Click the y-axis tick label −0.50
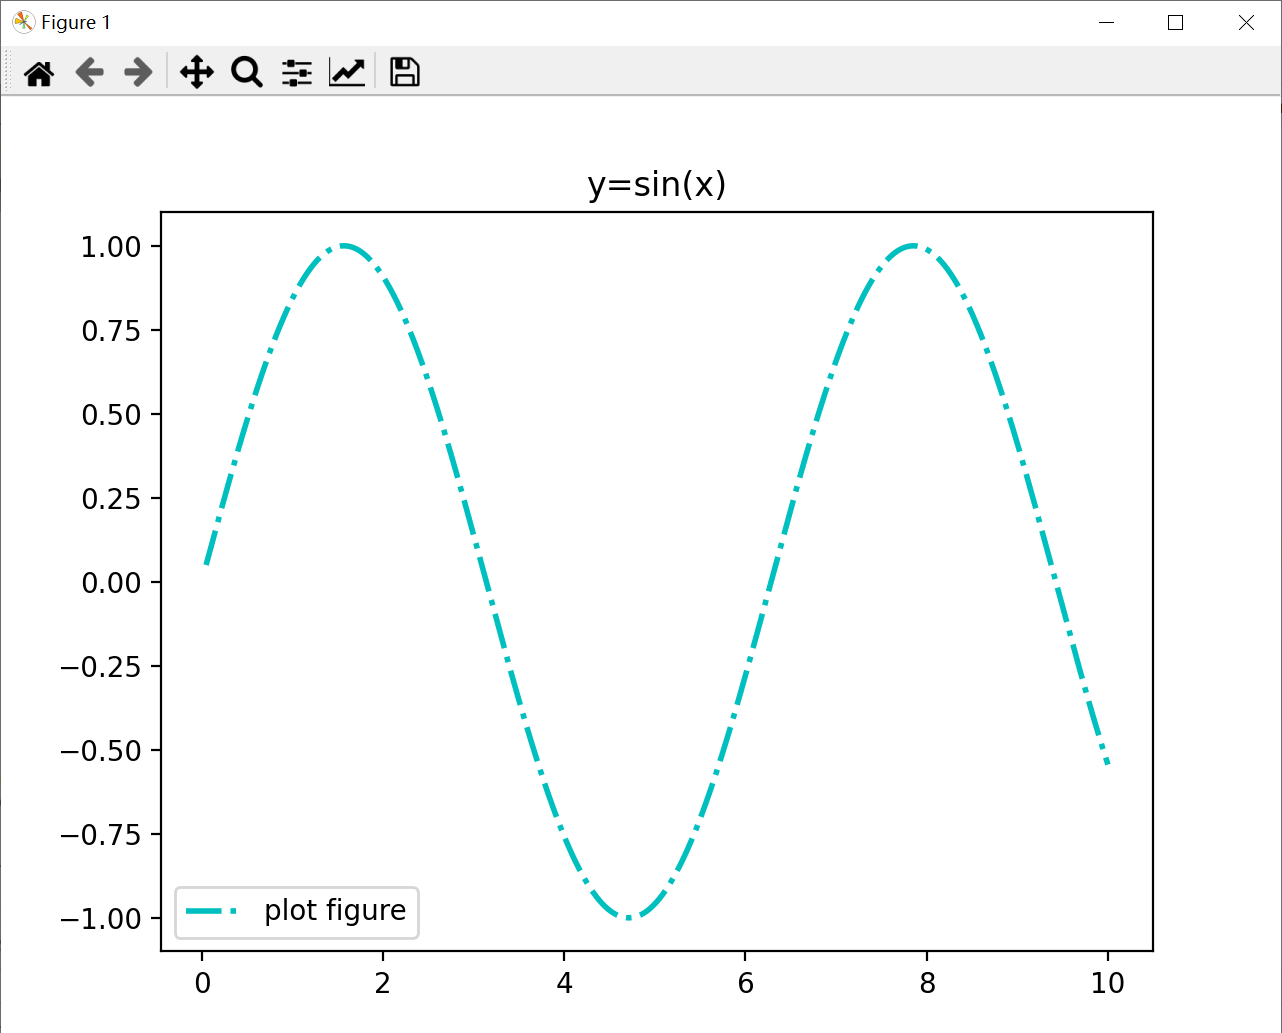1282x1033 pixels. click(x=101, y=751)
